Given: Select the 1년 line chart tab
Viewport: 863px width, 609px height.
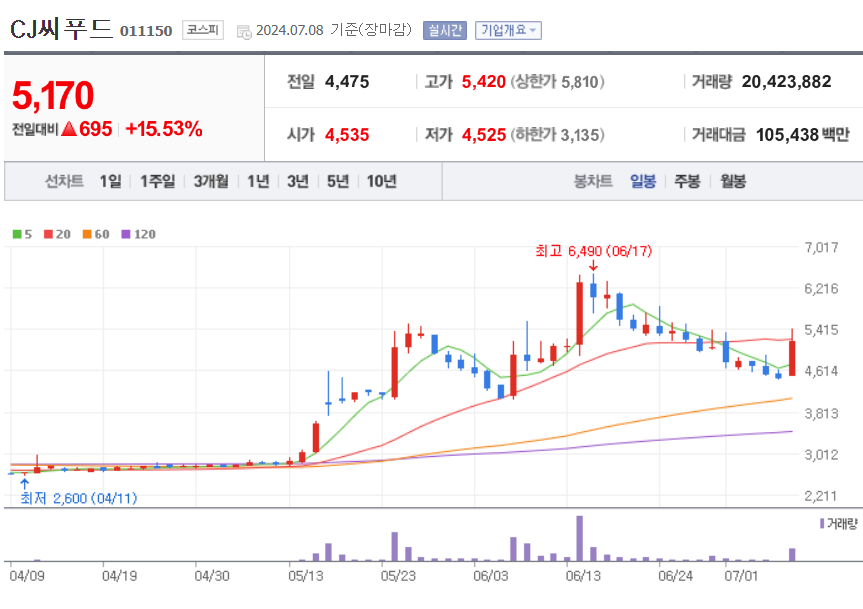Looking at the screenshot, I should coord(258,181).
